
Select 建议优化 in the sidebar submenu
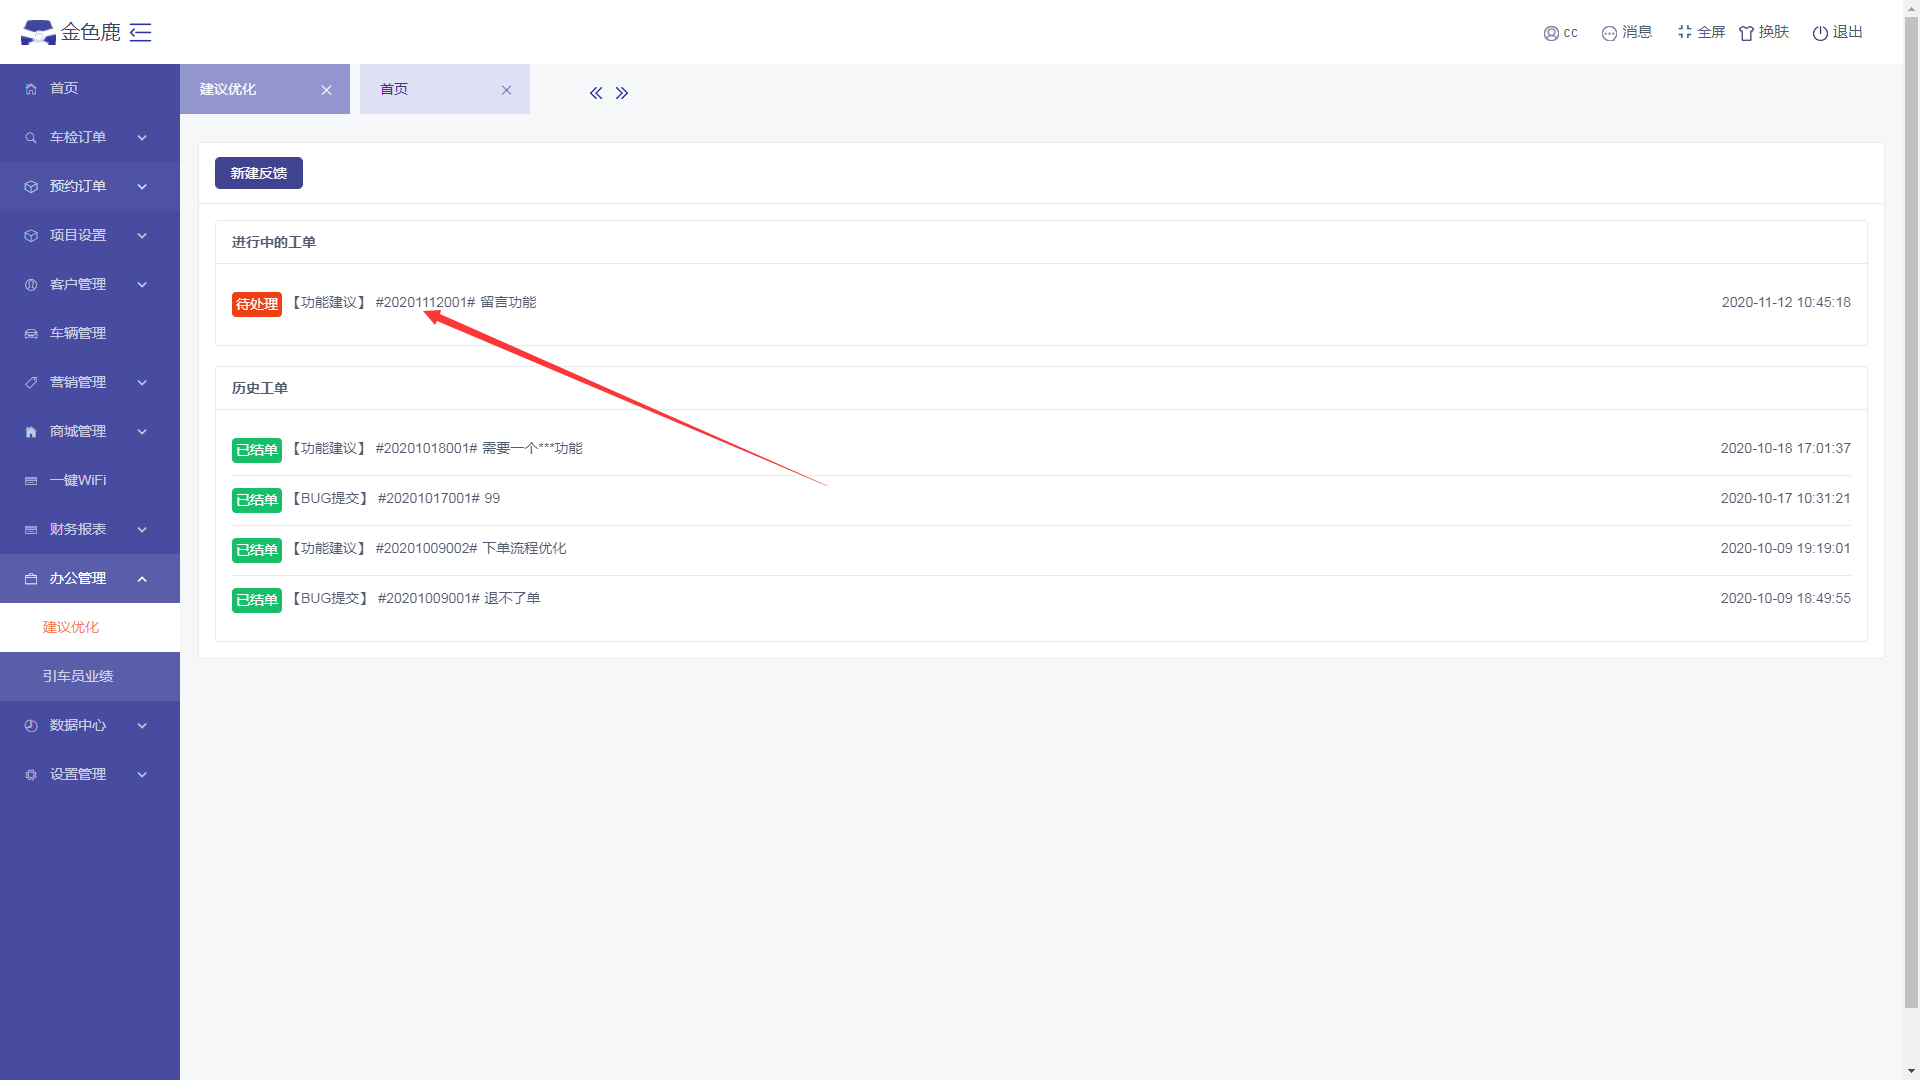(x=90, y=628)
